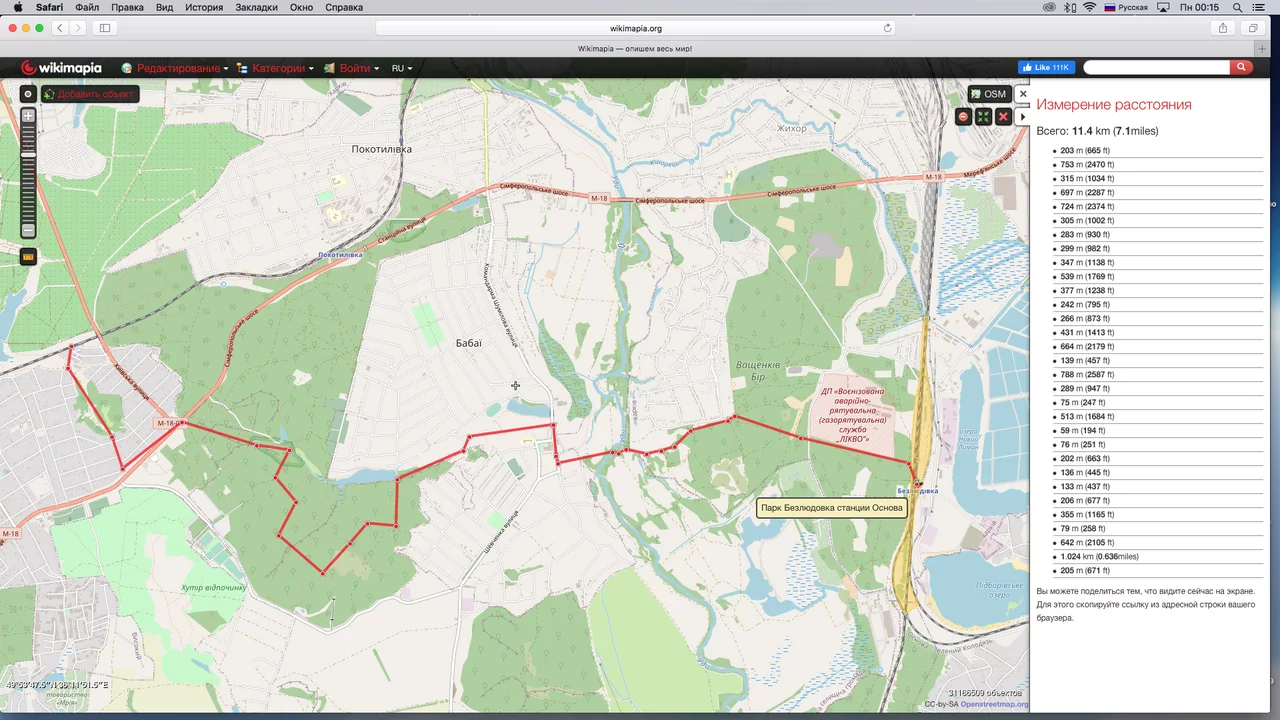
Task: Click Safari forward navigation arrow
Action: point(79,28)
